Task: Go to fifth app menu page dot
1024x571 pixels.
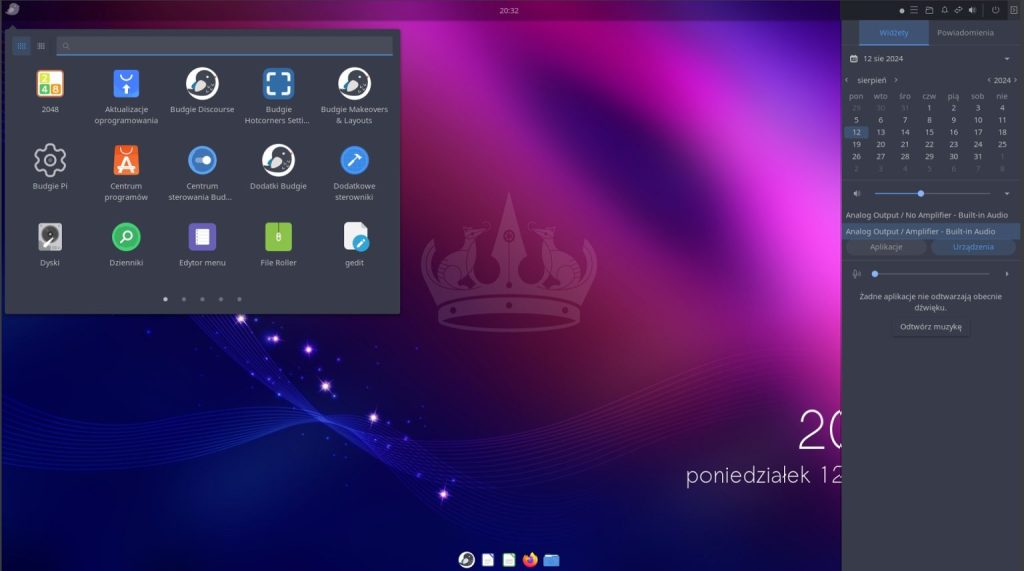Action: [240, 299]
